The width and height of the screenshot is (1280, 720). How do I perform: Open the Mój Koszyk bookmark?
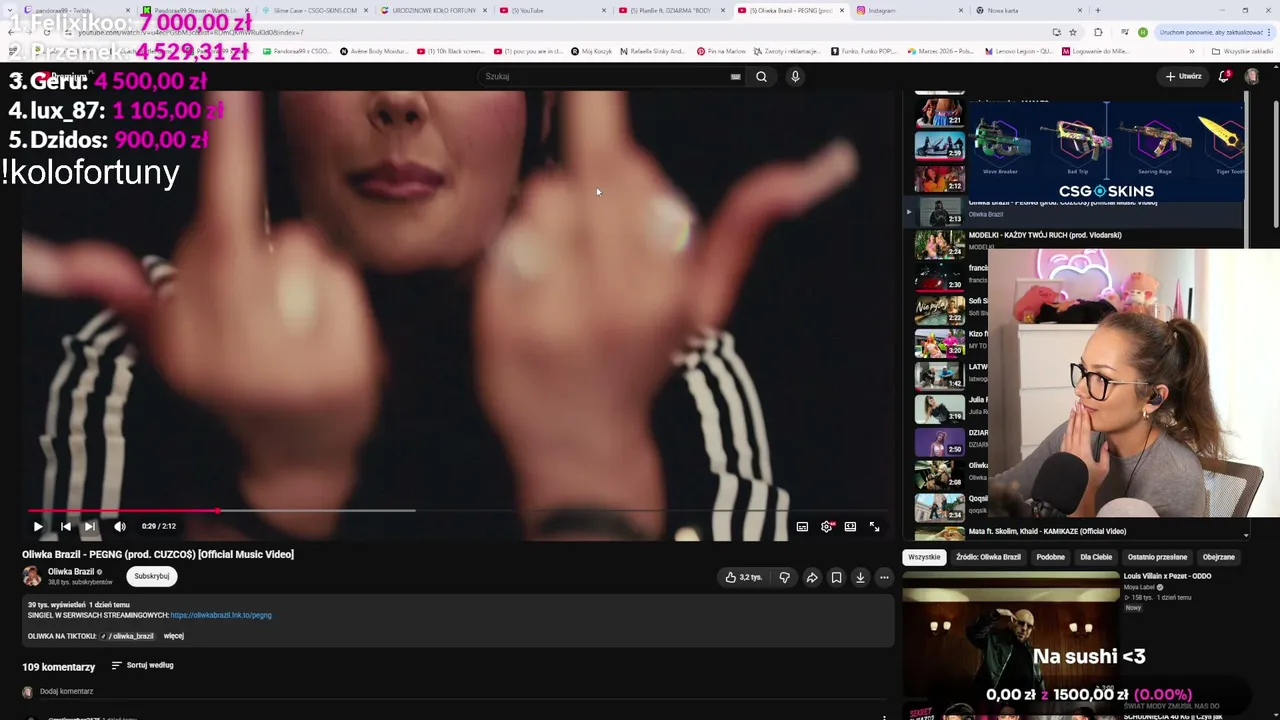[x=590, y=51]
